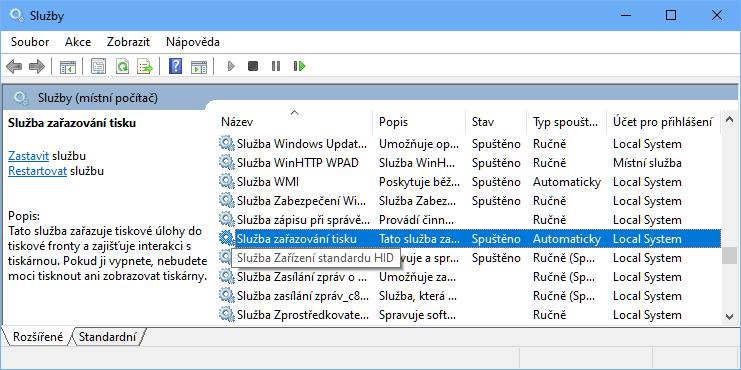The height and width of the screenshot is (370, 741).
Task: Select the Služba zařazování tisku row name
Action: click(x=296, y=239)
